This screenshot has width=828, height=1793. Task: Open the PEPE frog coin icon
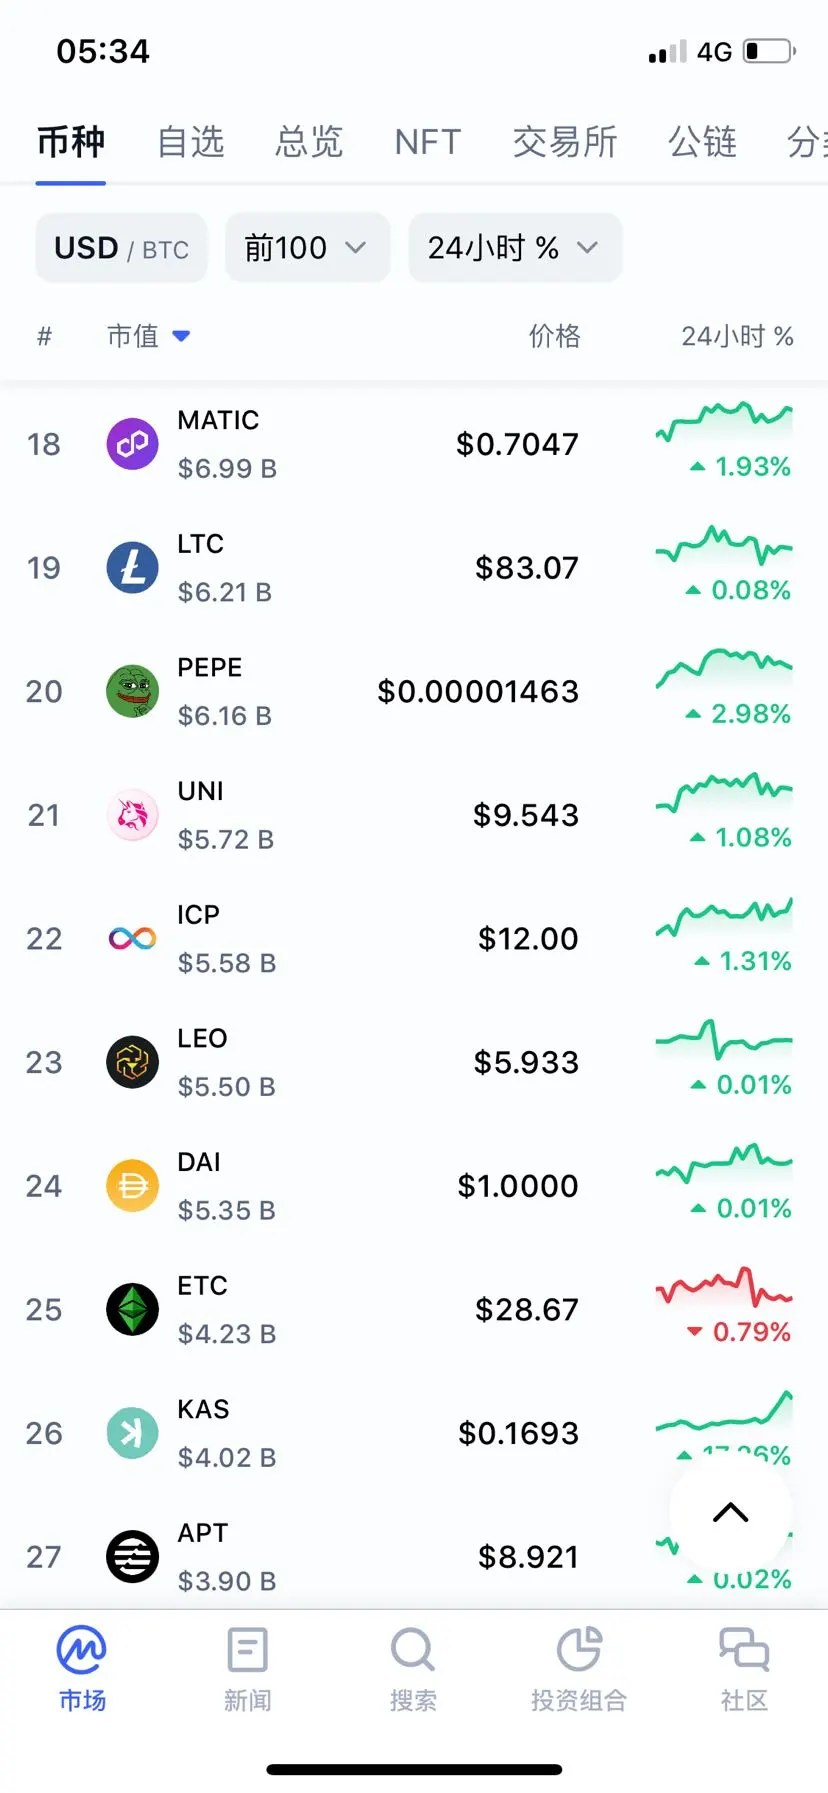pos(132,691)
